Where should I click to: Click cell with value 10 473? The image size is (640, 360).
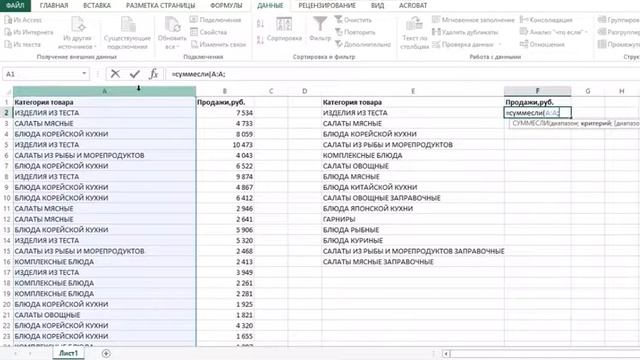point(224,145)
